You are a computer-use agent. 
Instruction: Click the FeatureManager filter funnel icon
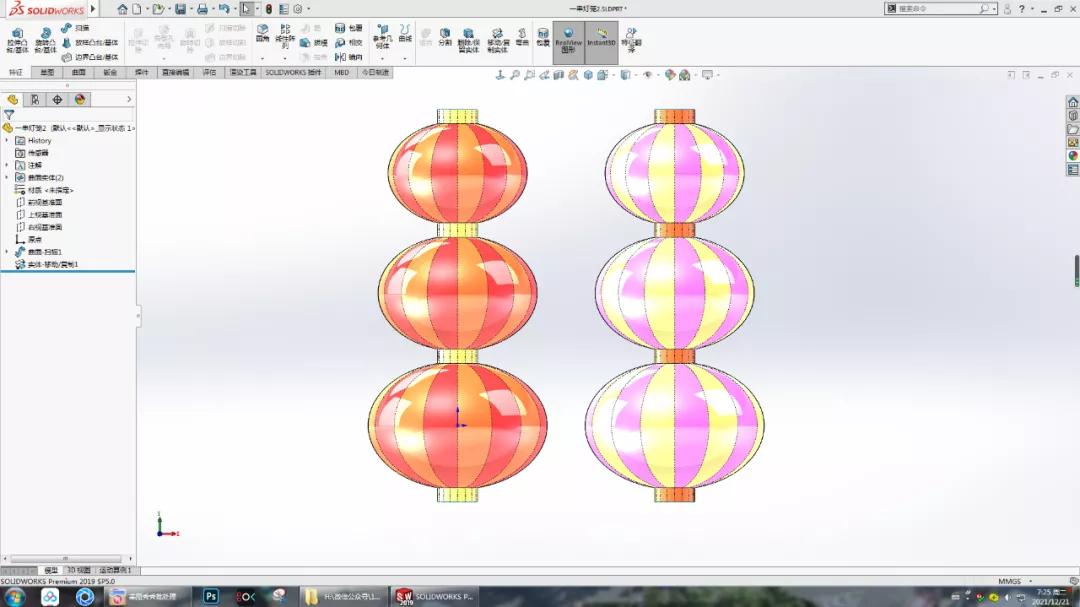(10, 114)
